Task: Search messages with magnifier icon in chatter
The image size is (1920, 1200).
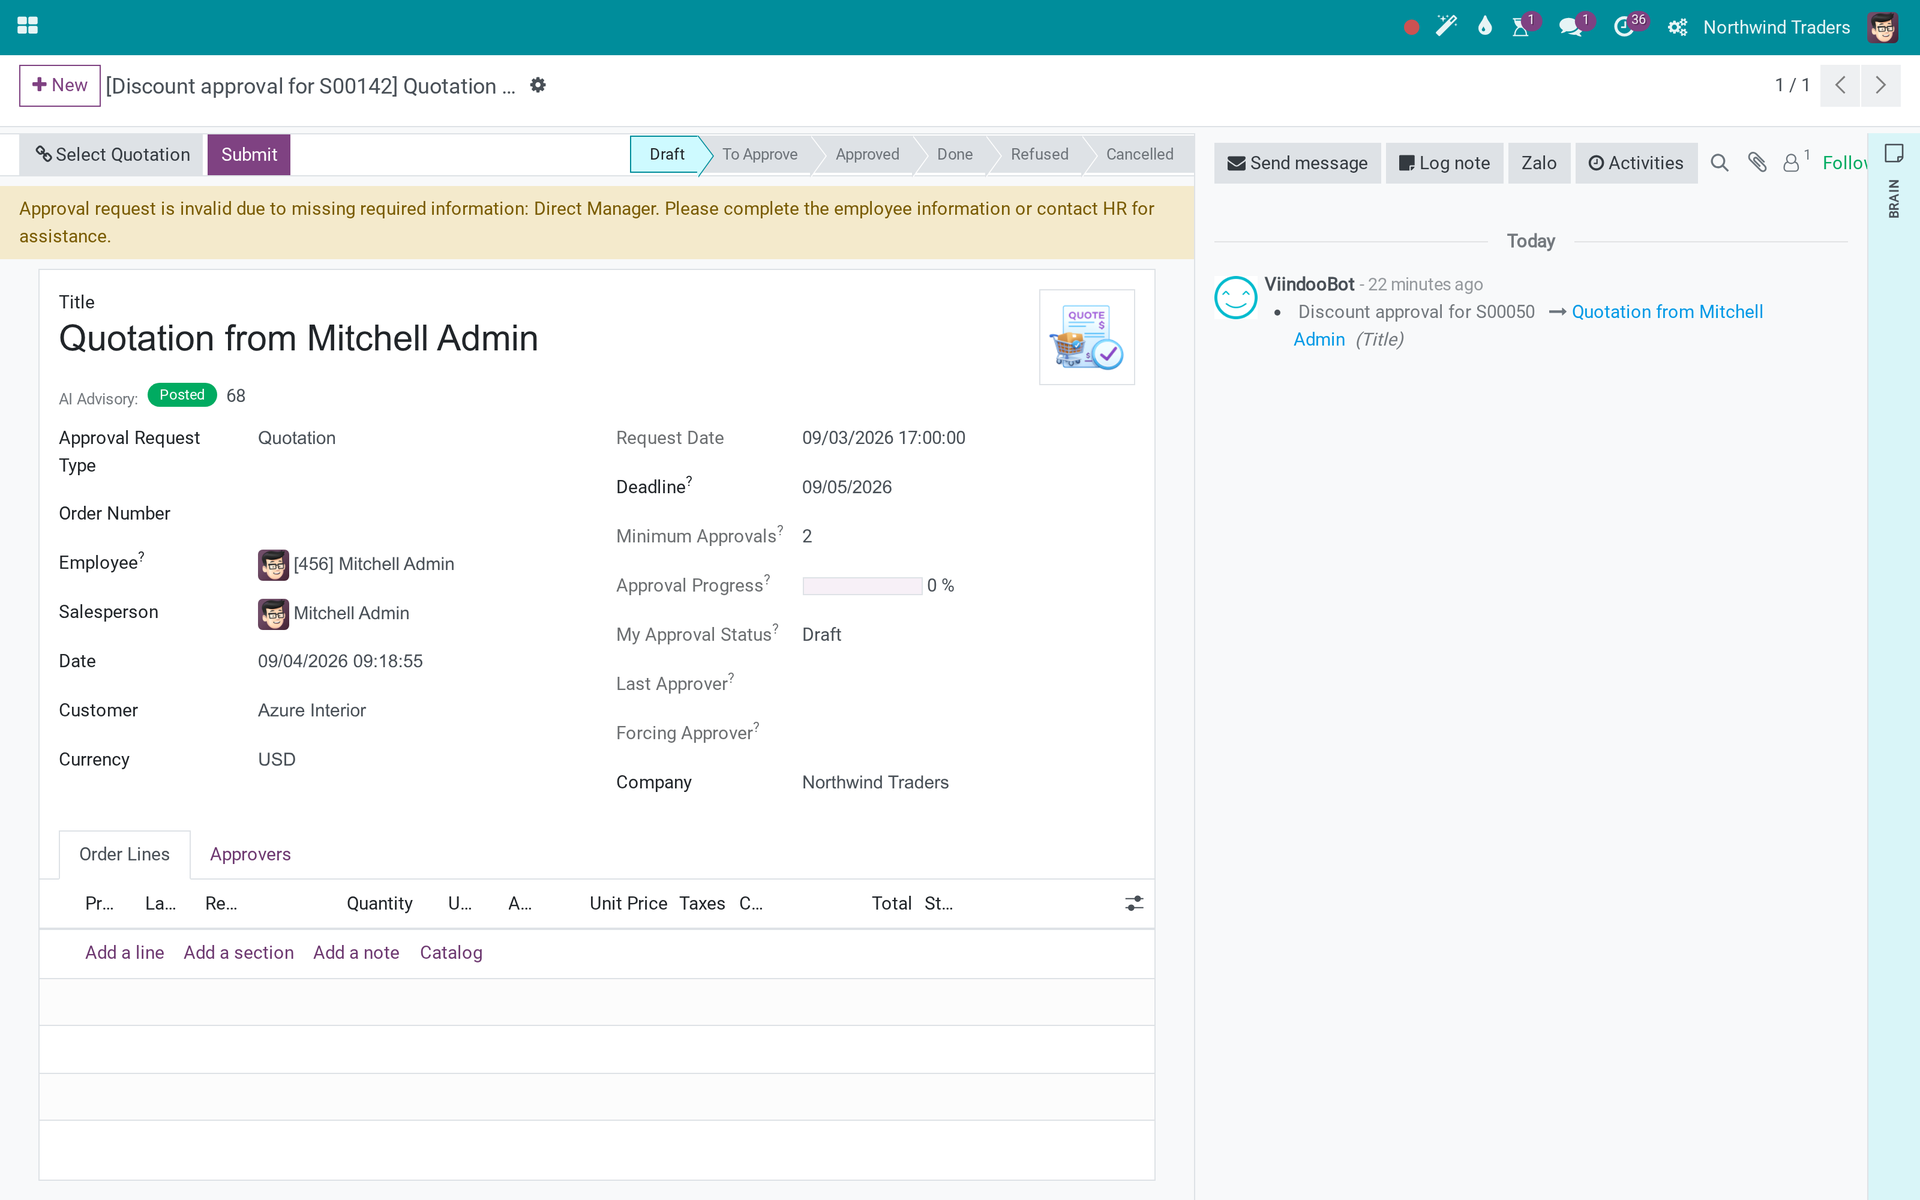Action: click(1719, 163)
